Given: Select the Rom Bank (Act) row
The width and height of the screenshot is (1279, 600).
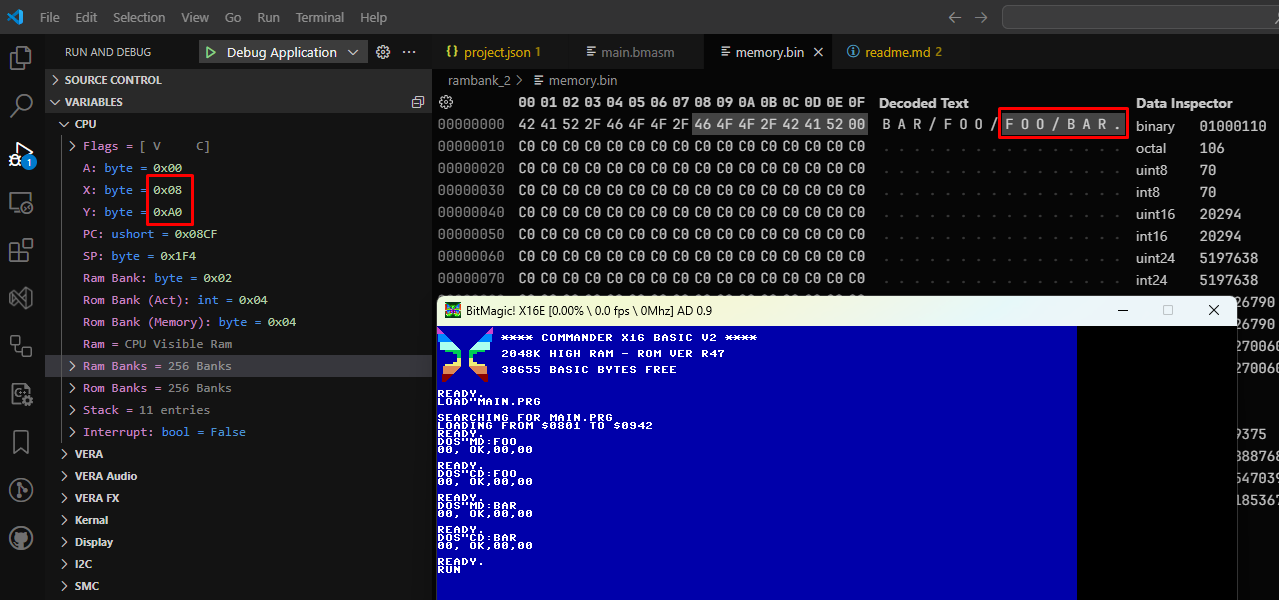Looking at the screenshot, I should tap(238, 300).
